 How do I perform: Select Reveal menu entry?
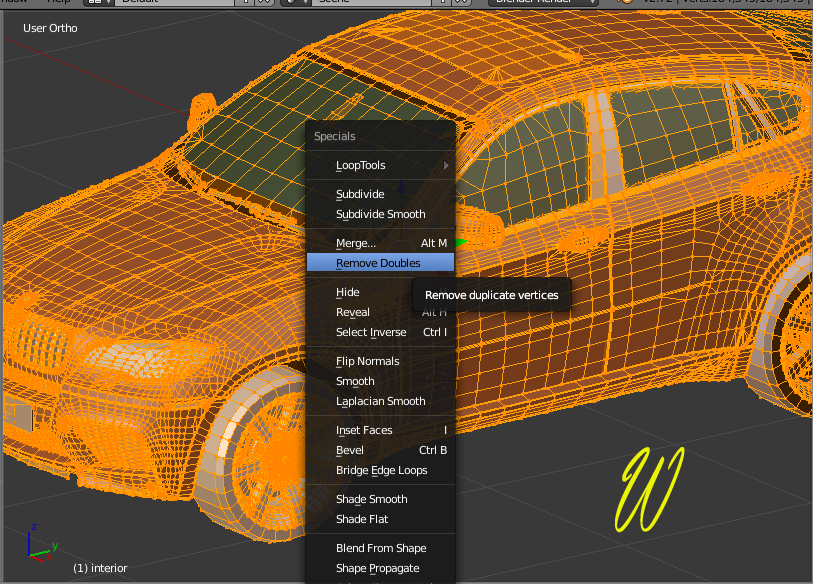[380, 312]
